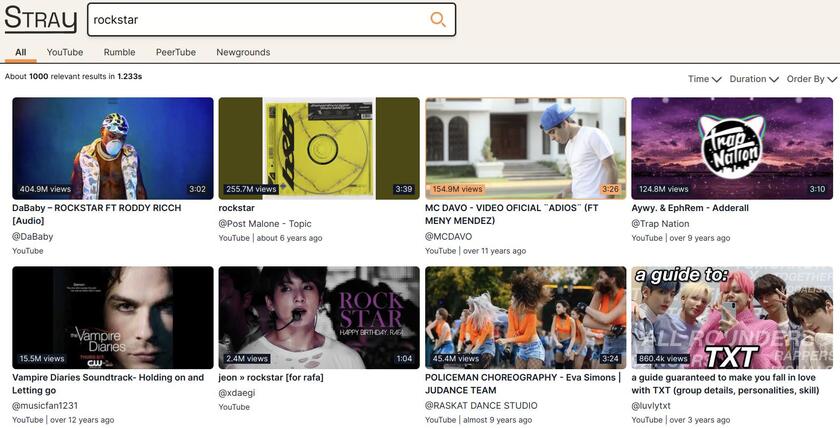Visit the @RASKAT DANCE STUDIO channel
This screenshot has width=840, height=428.
point(481,406)
